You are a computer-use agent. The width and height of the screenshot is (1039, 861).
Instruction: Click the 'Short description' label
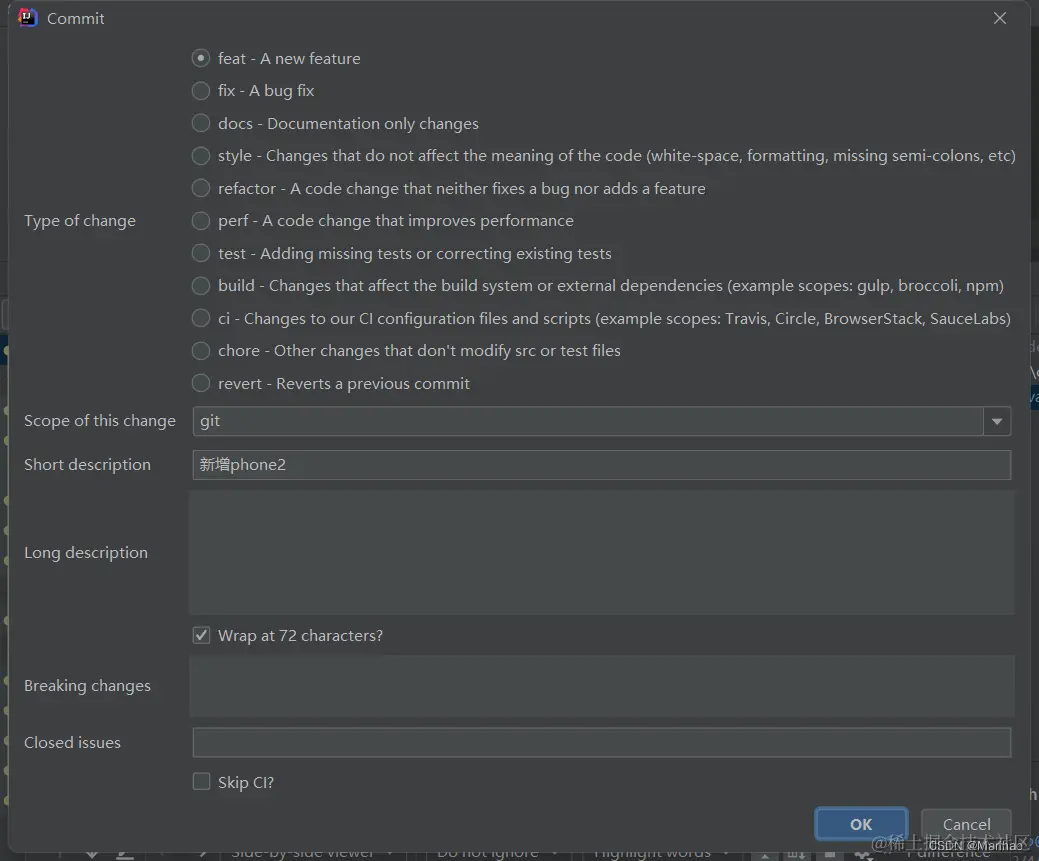click(x=87, y=465)
